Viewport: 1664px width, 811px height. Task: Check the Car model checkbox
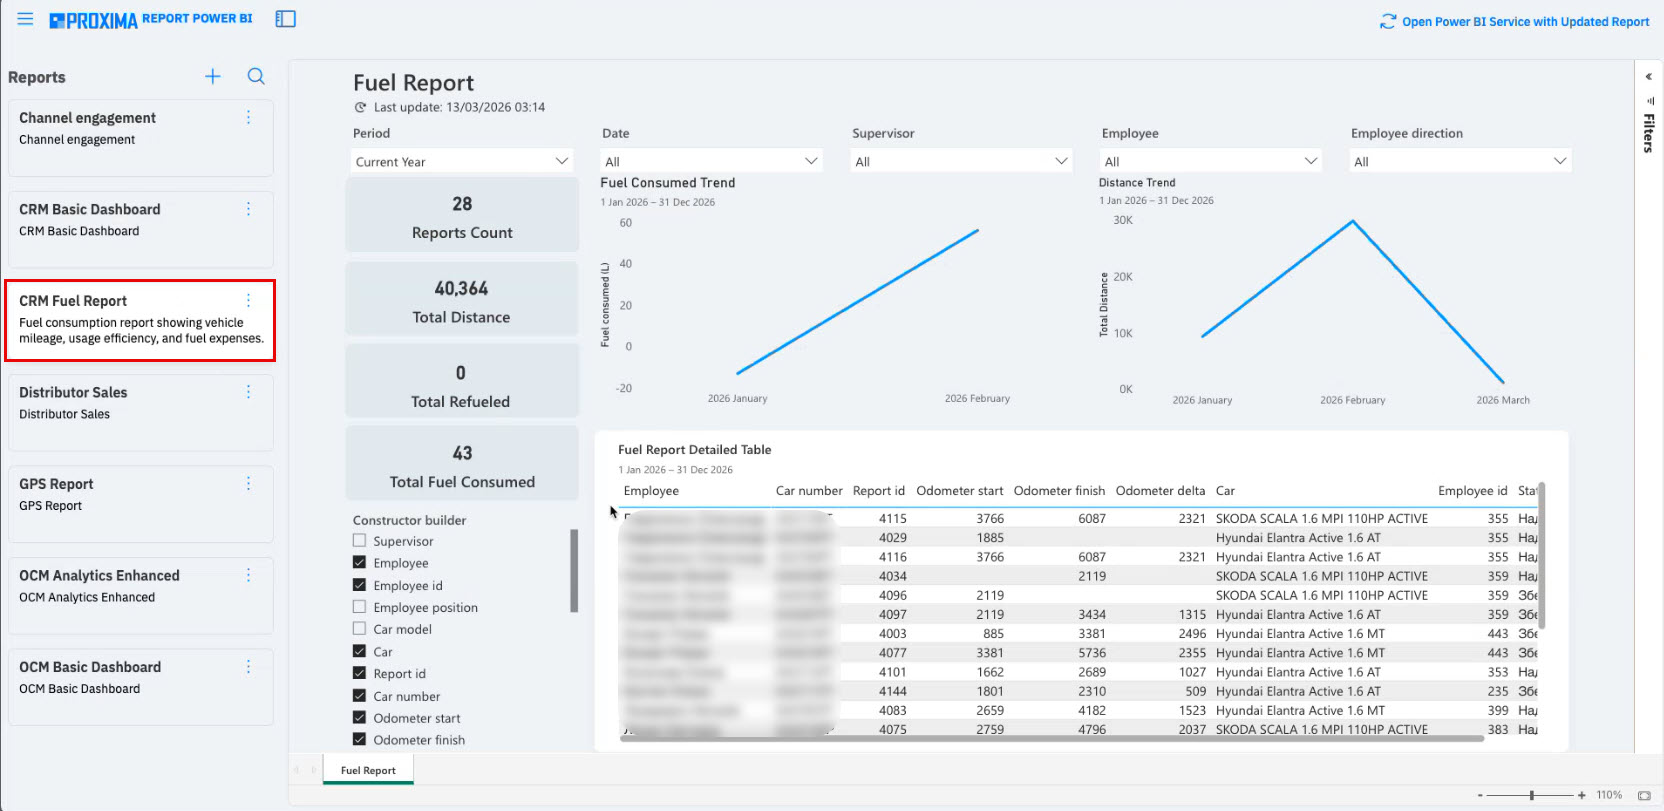(x=360, y=629)
